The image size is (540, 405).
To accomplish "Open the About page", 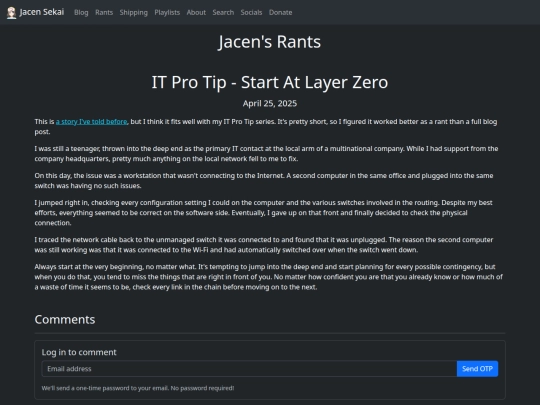I will coord(196,12).
